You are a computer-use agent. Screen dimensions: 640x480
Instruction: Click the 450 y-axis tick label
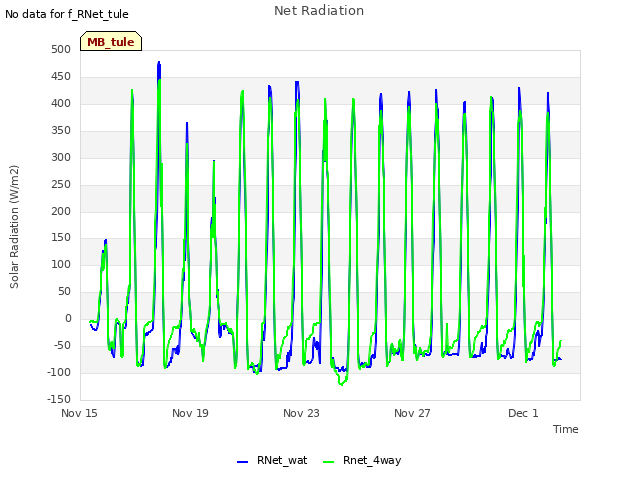click(x=61, y=76)
